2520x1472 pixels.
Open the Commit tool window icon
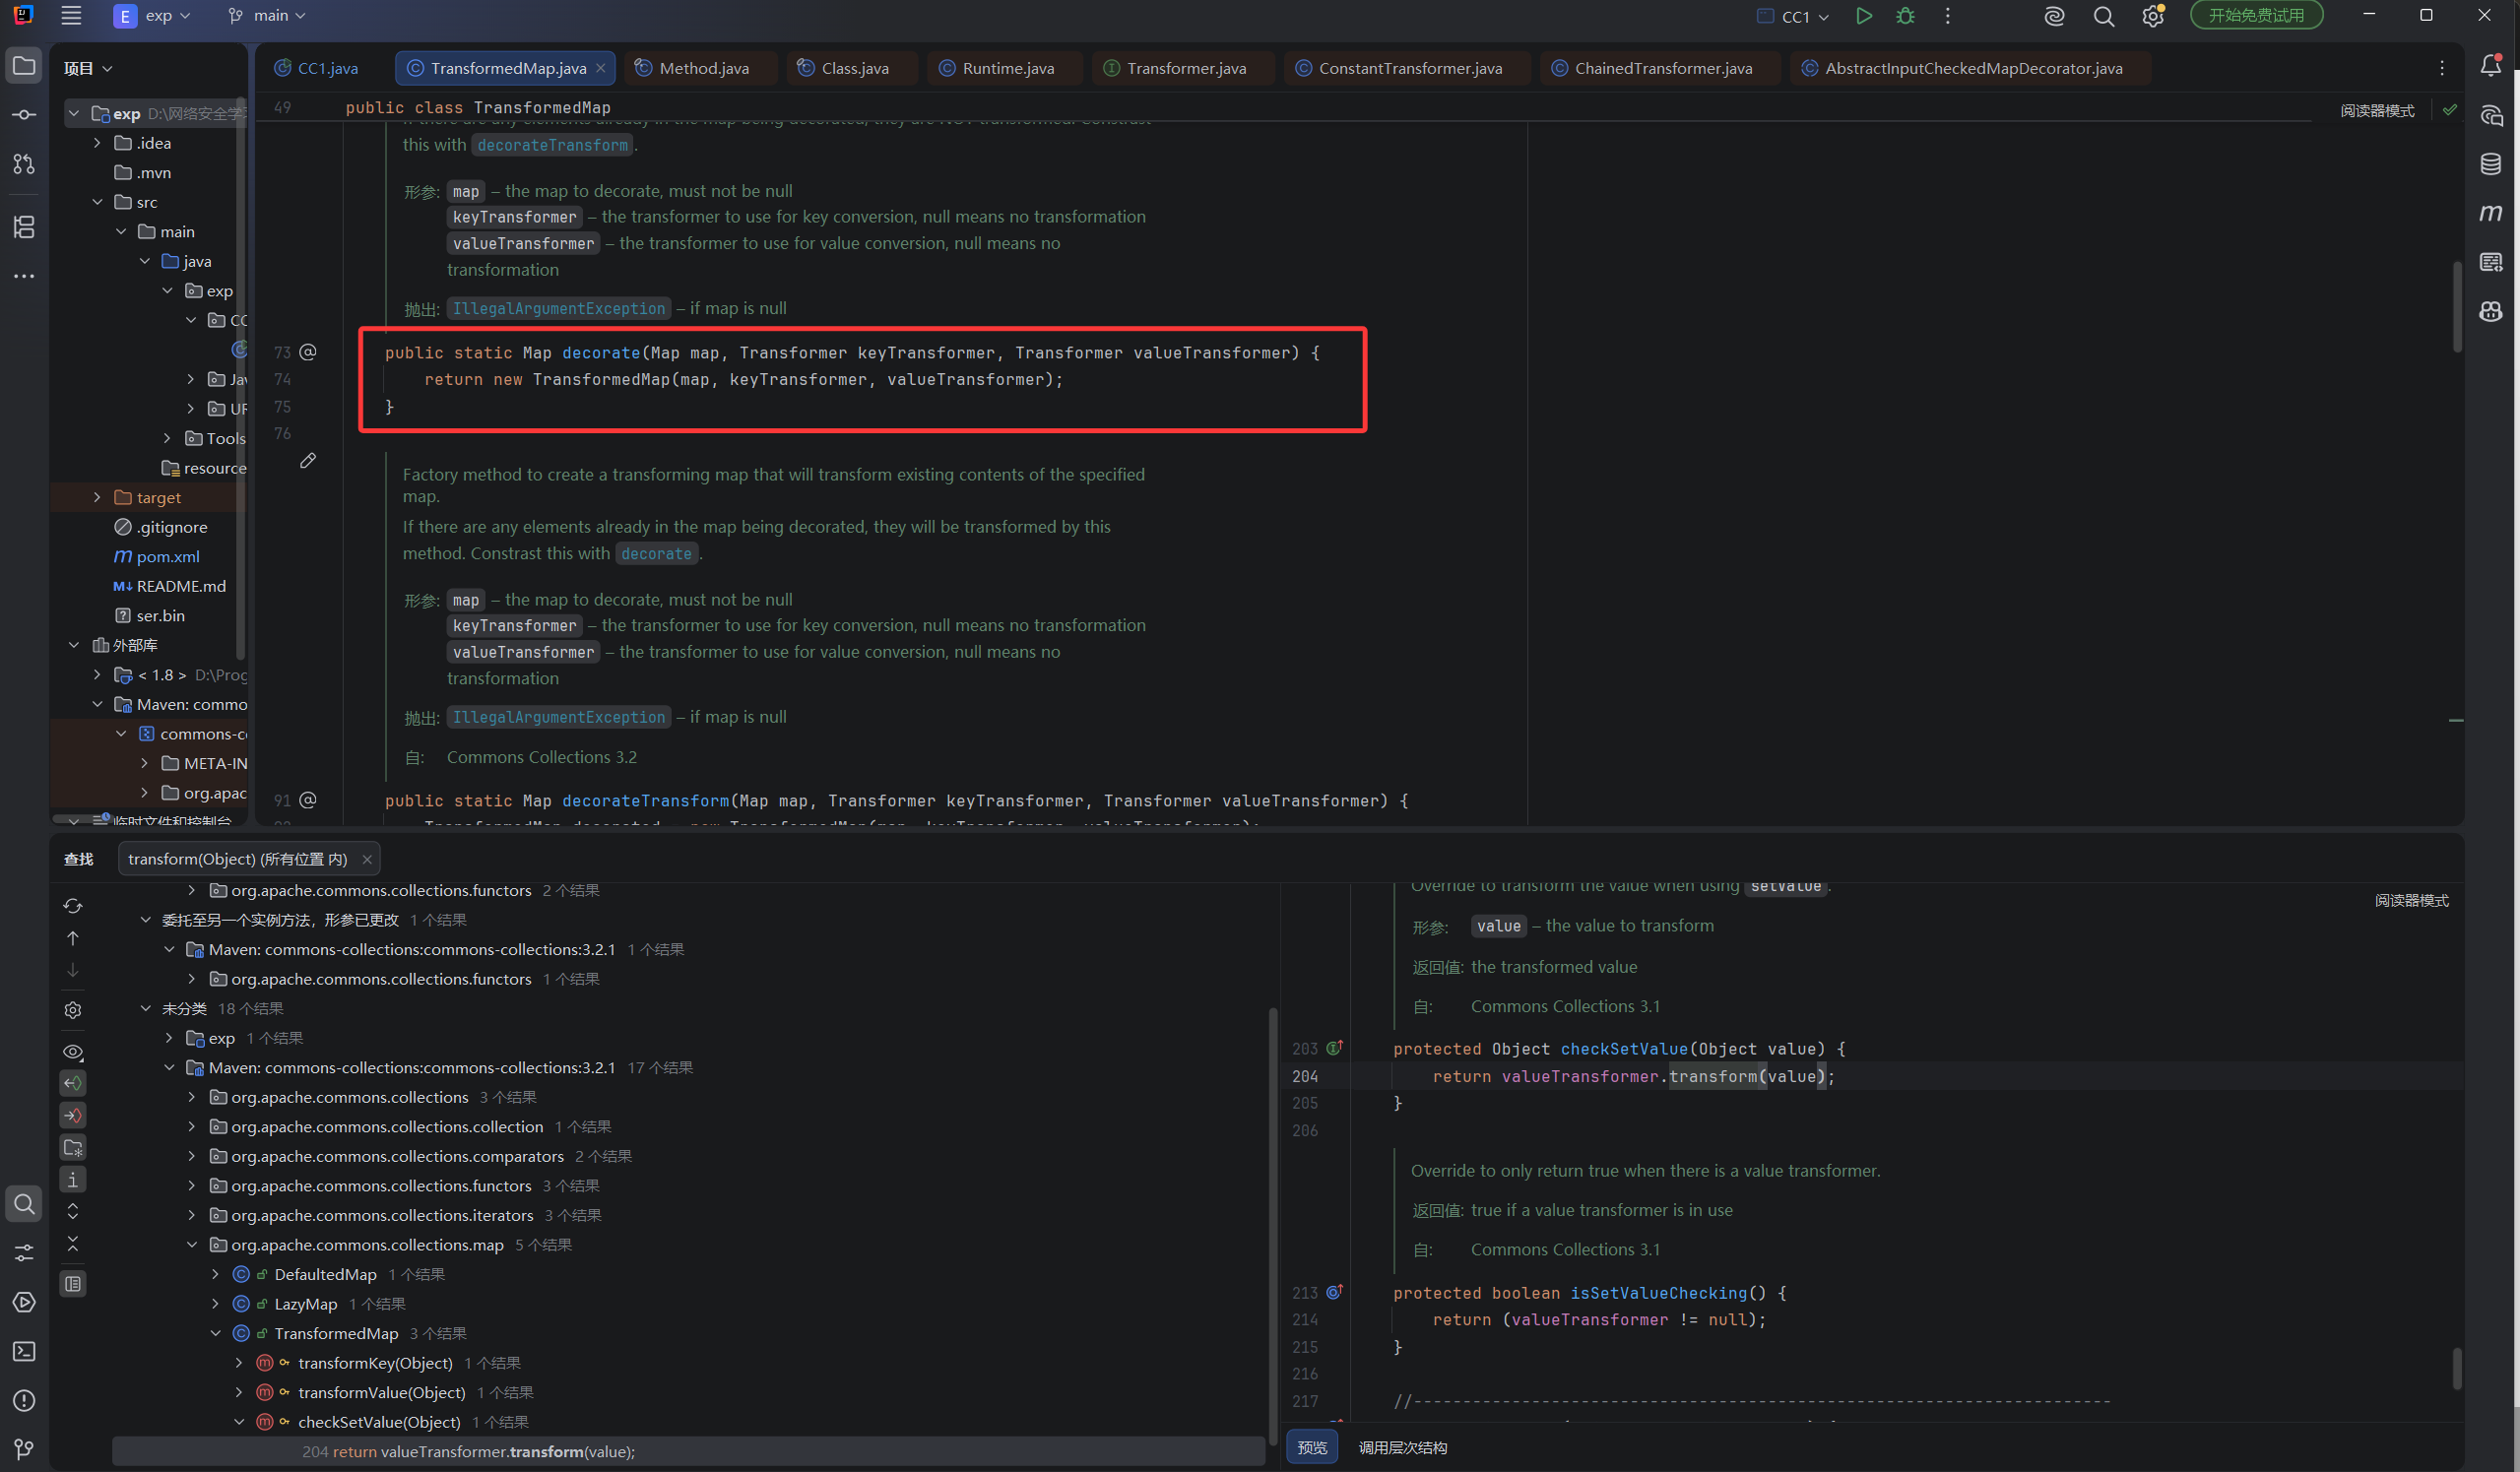click(x=24, y=115)
